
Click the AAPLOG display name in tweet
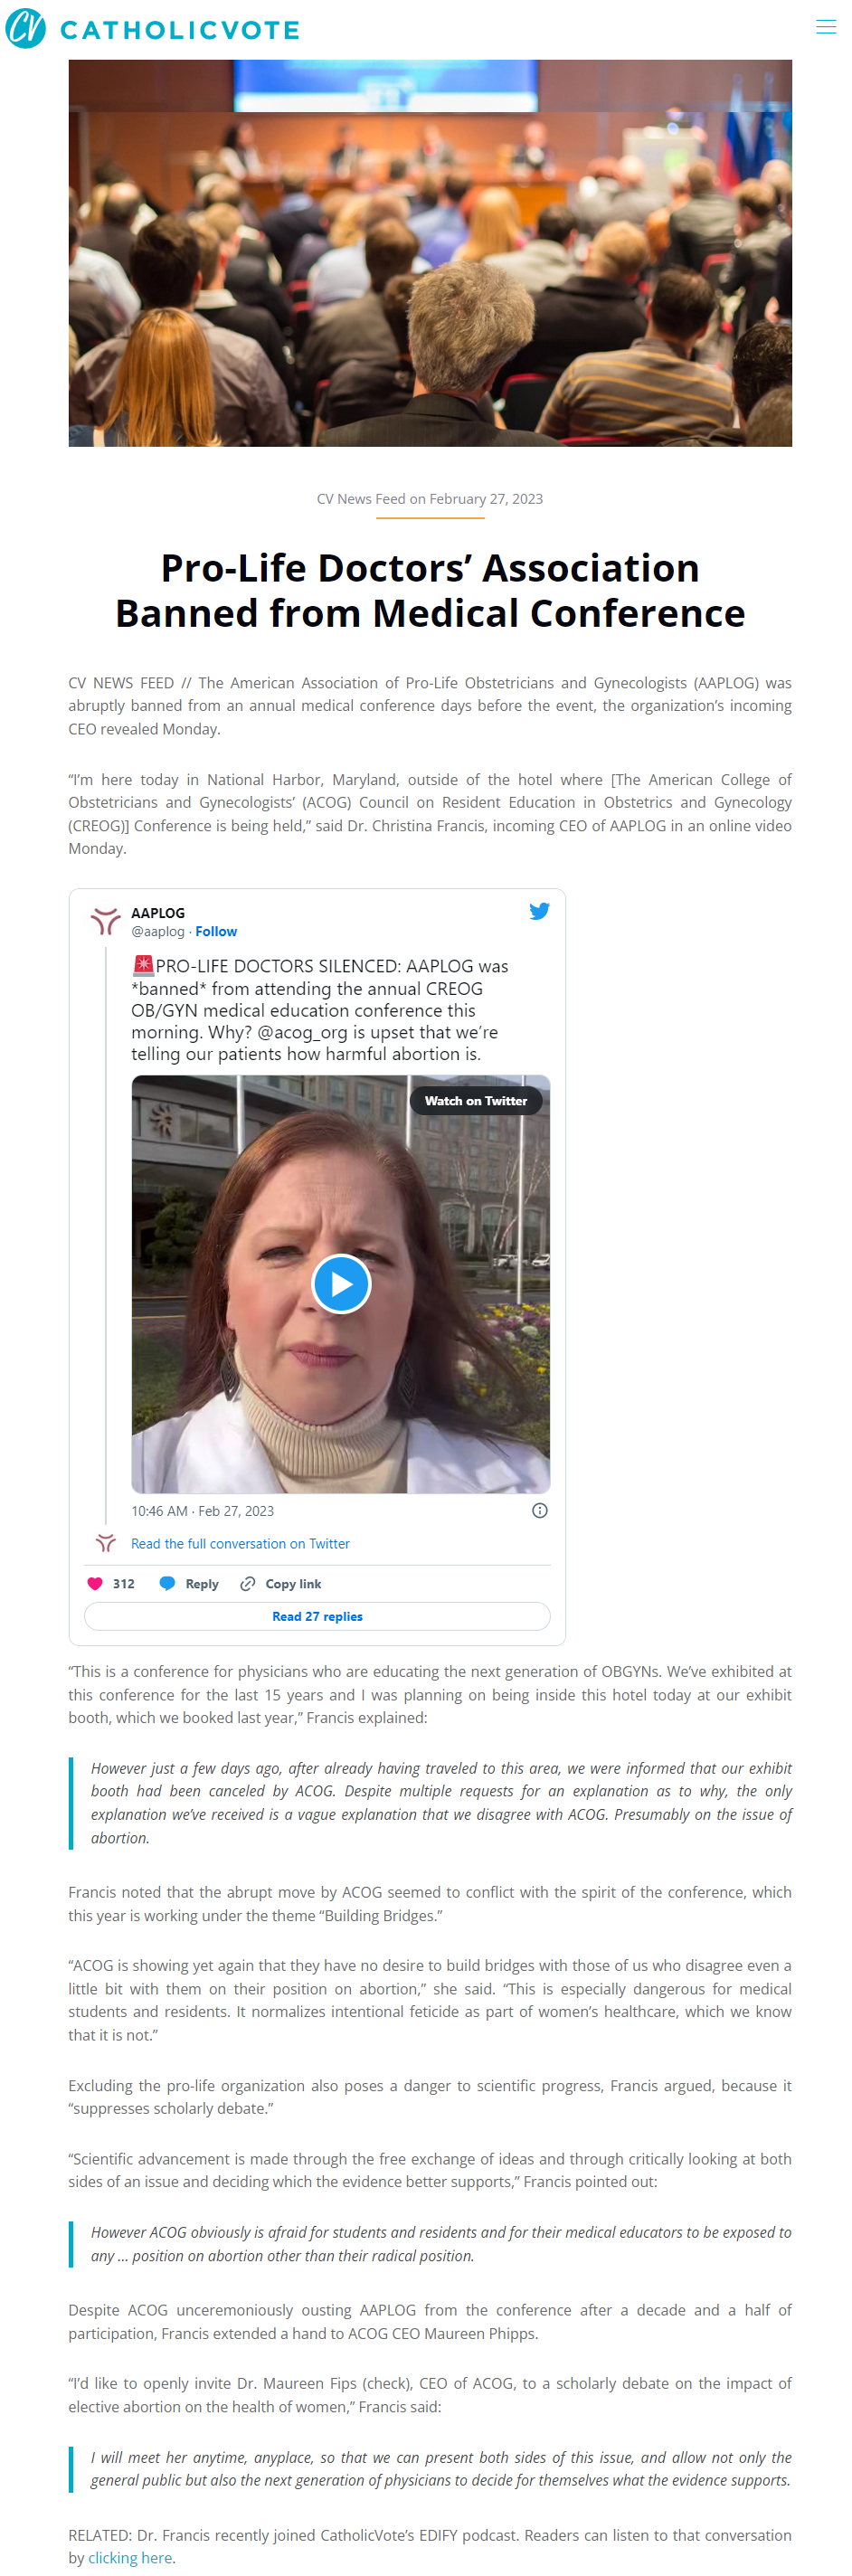click(158, 913)
